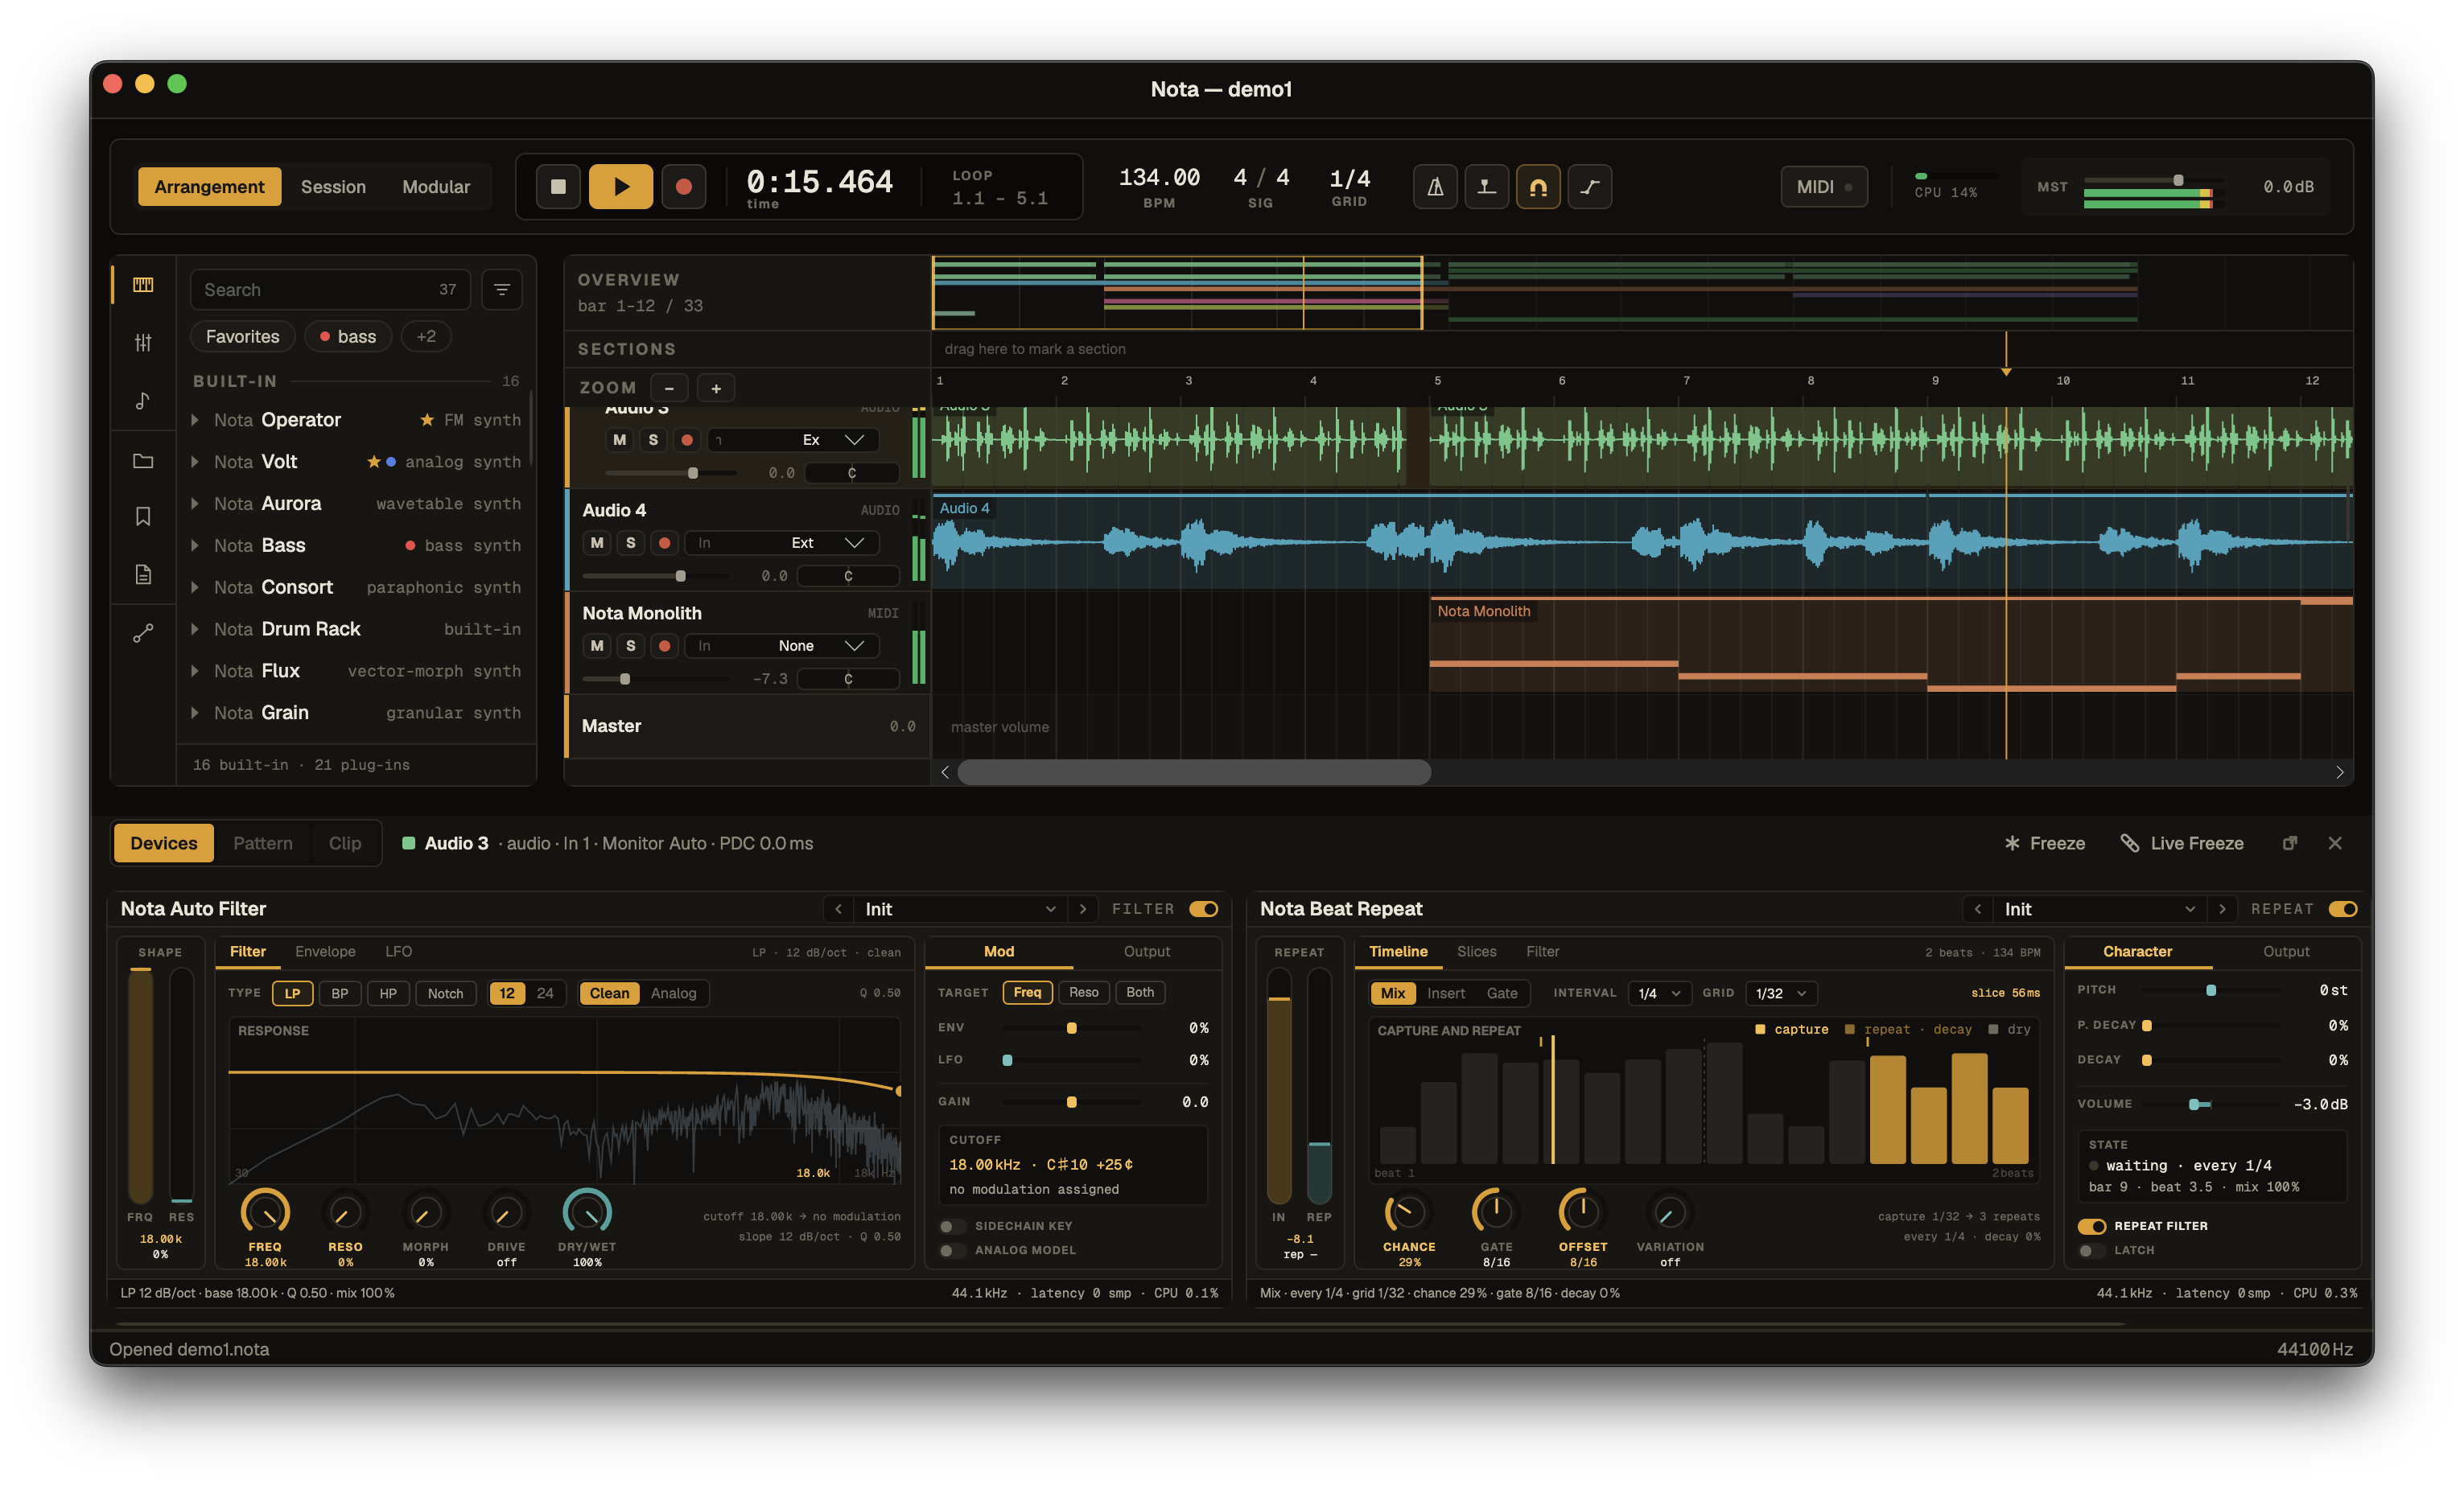Open the Slices tab in Beat Repeat

[1476, 951]
